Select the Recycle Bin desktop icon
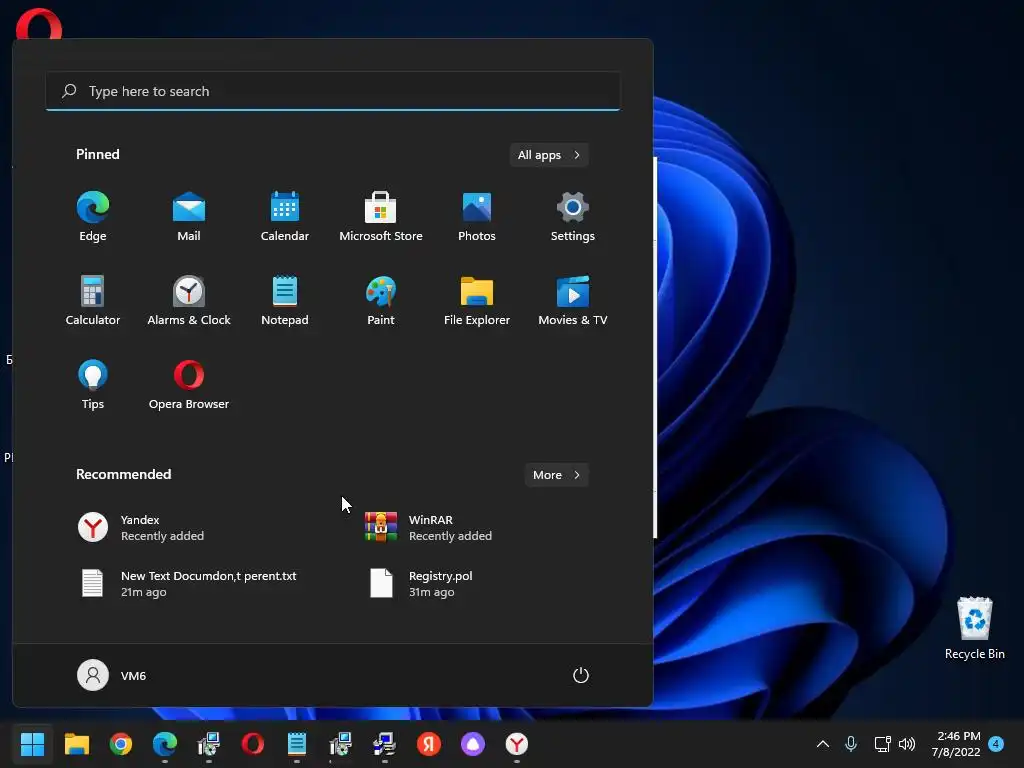Screen dimensions: 1024x768 974,628
